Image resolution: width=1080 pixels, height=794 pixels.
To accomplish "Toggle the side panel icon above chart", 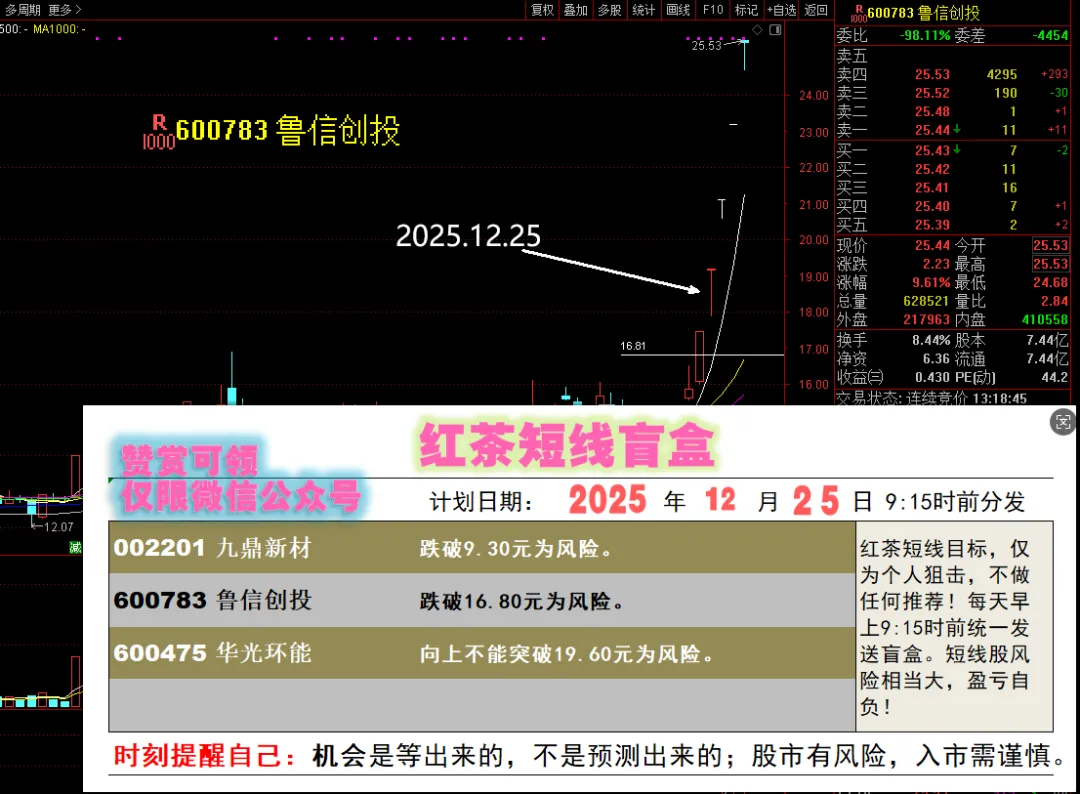I will pyautogui.click(x=776, y=30).
